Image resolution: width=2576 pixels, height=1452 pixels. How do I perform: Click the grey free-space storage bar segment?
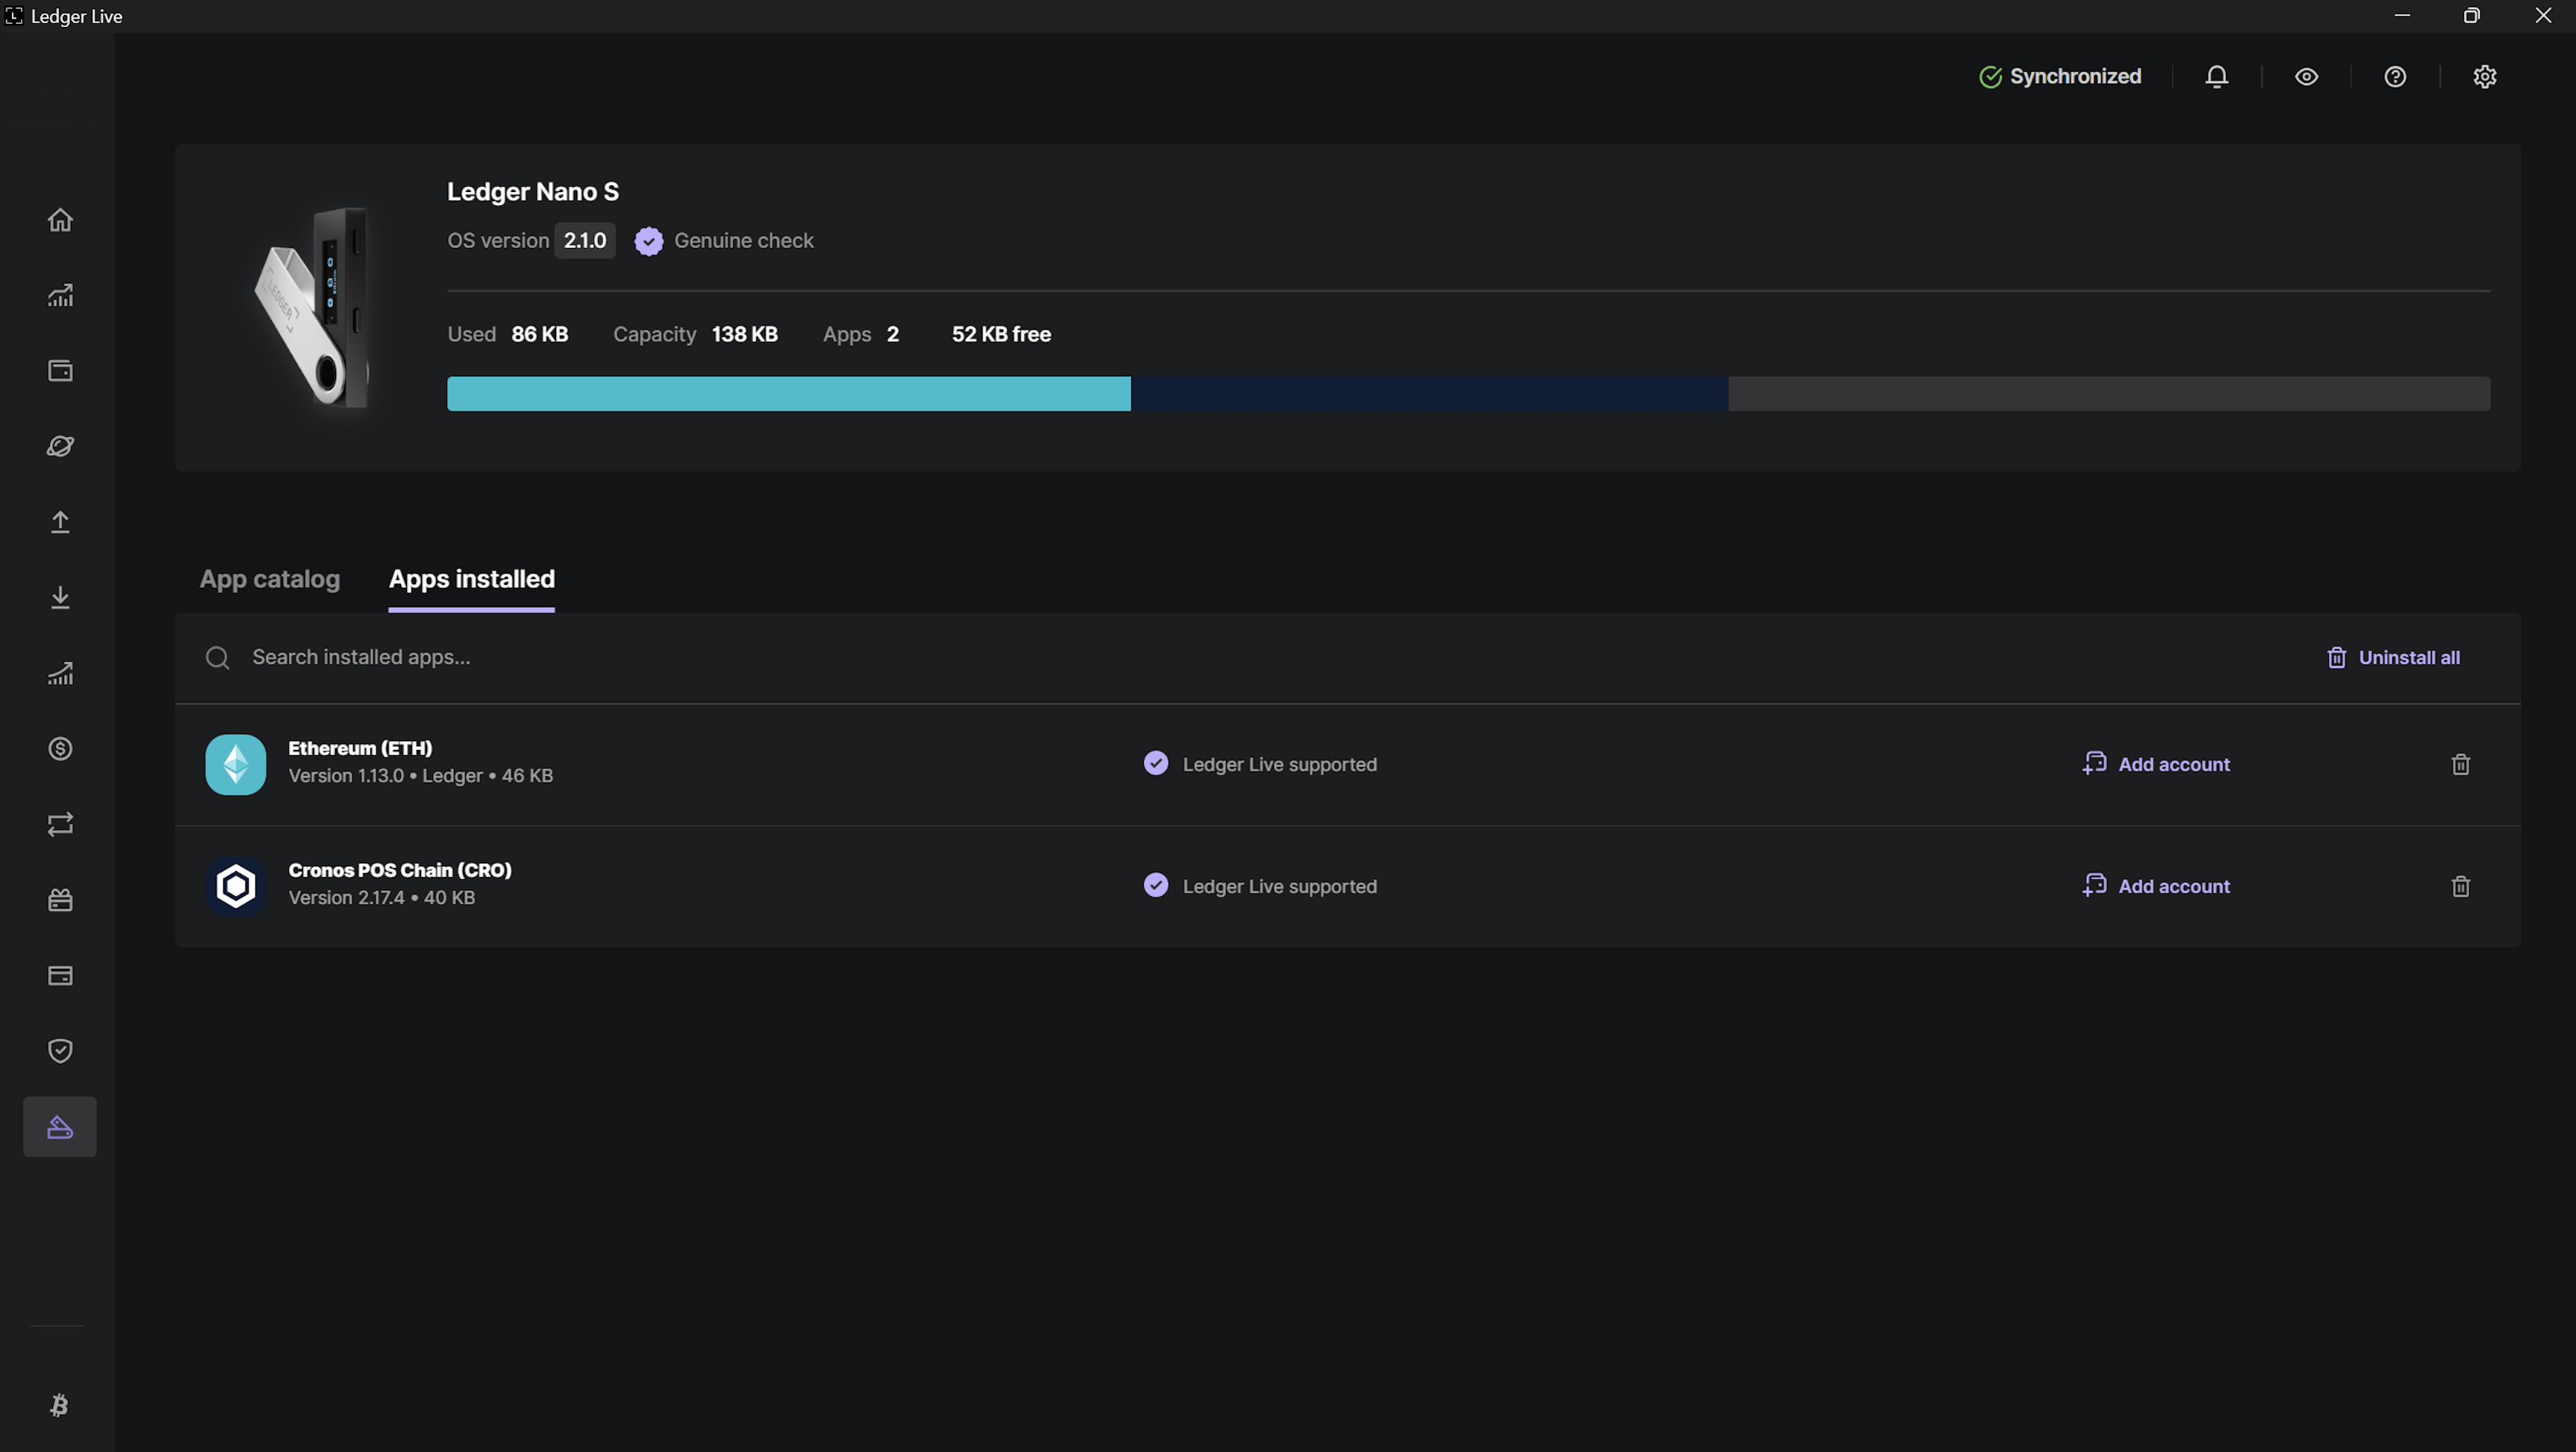[x=2109, y=394]
